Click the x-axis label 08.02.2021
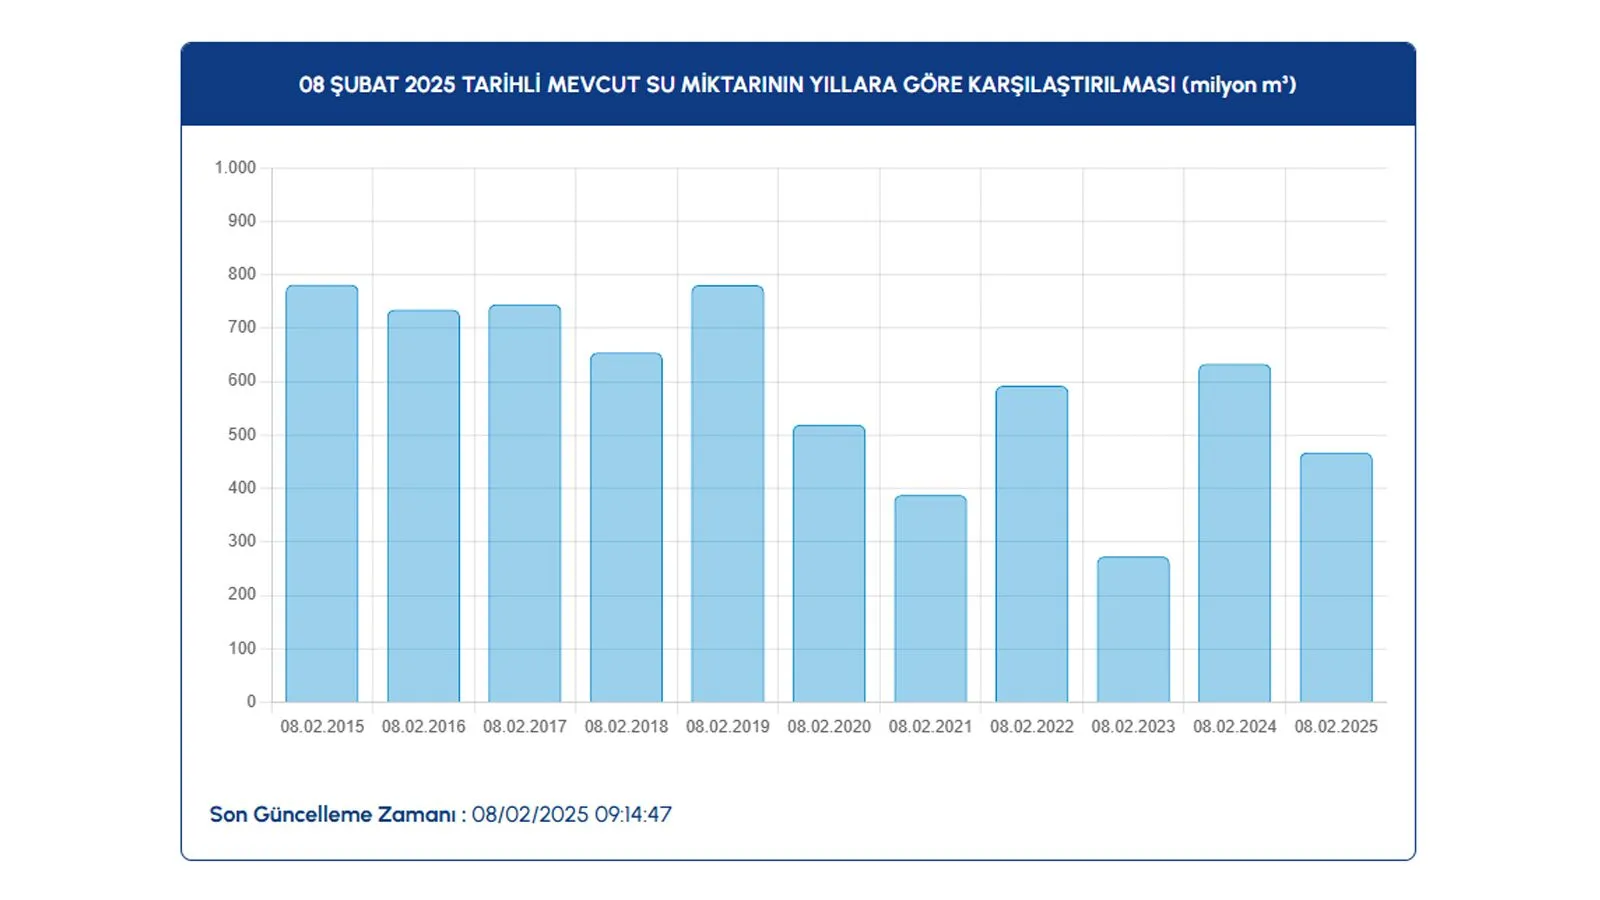Screen dimensions: 1600x900 [x=931, y=727]
